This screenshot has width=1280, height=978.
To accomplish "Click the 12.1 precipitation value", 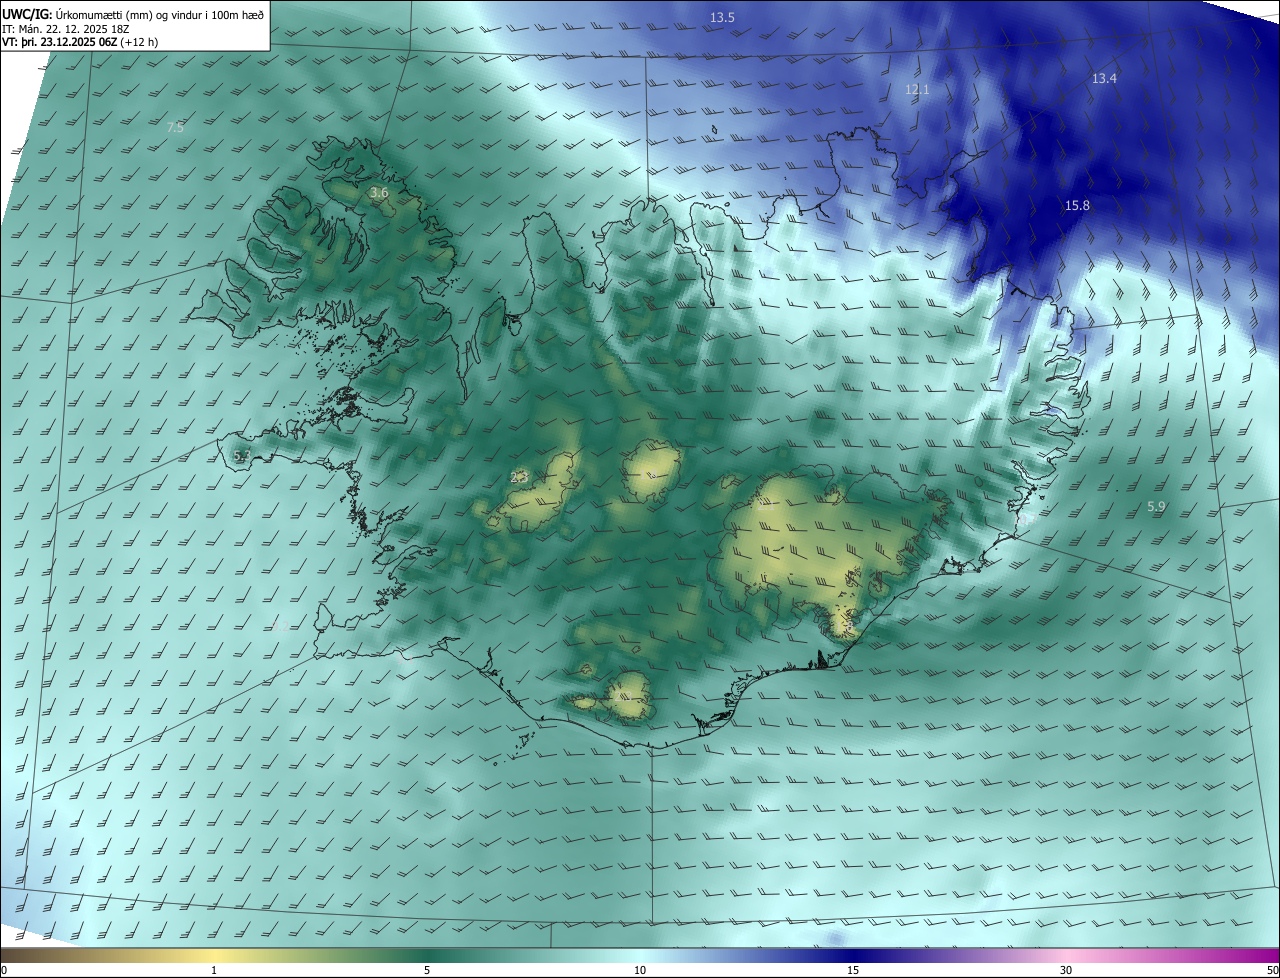I will 917,90.
